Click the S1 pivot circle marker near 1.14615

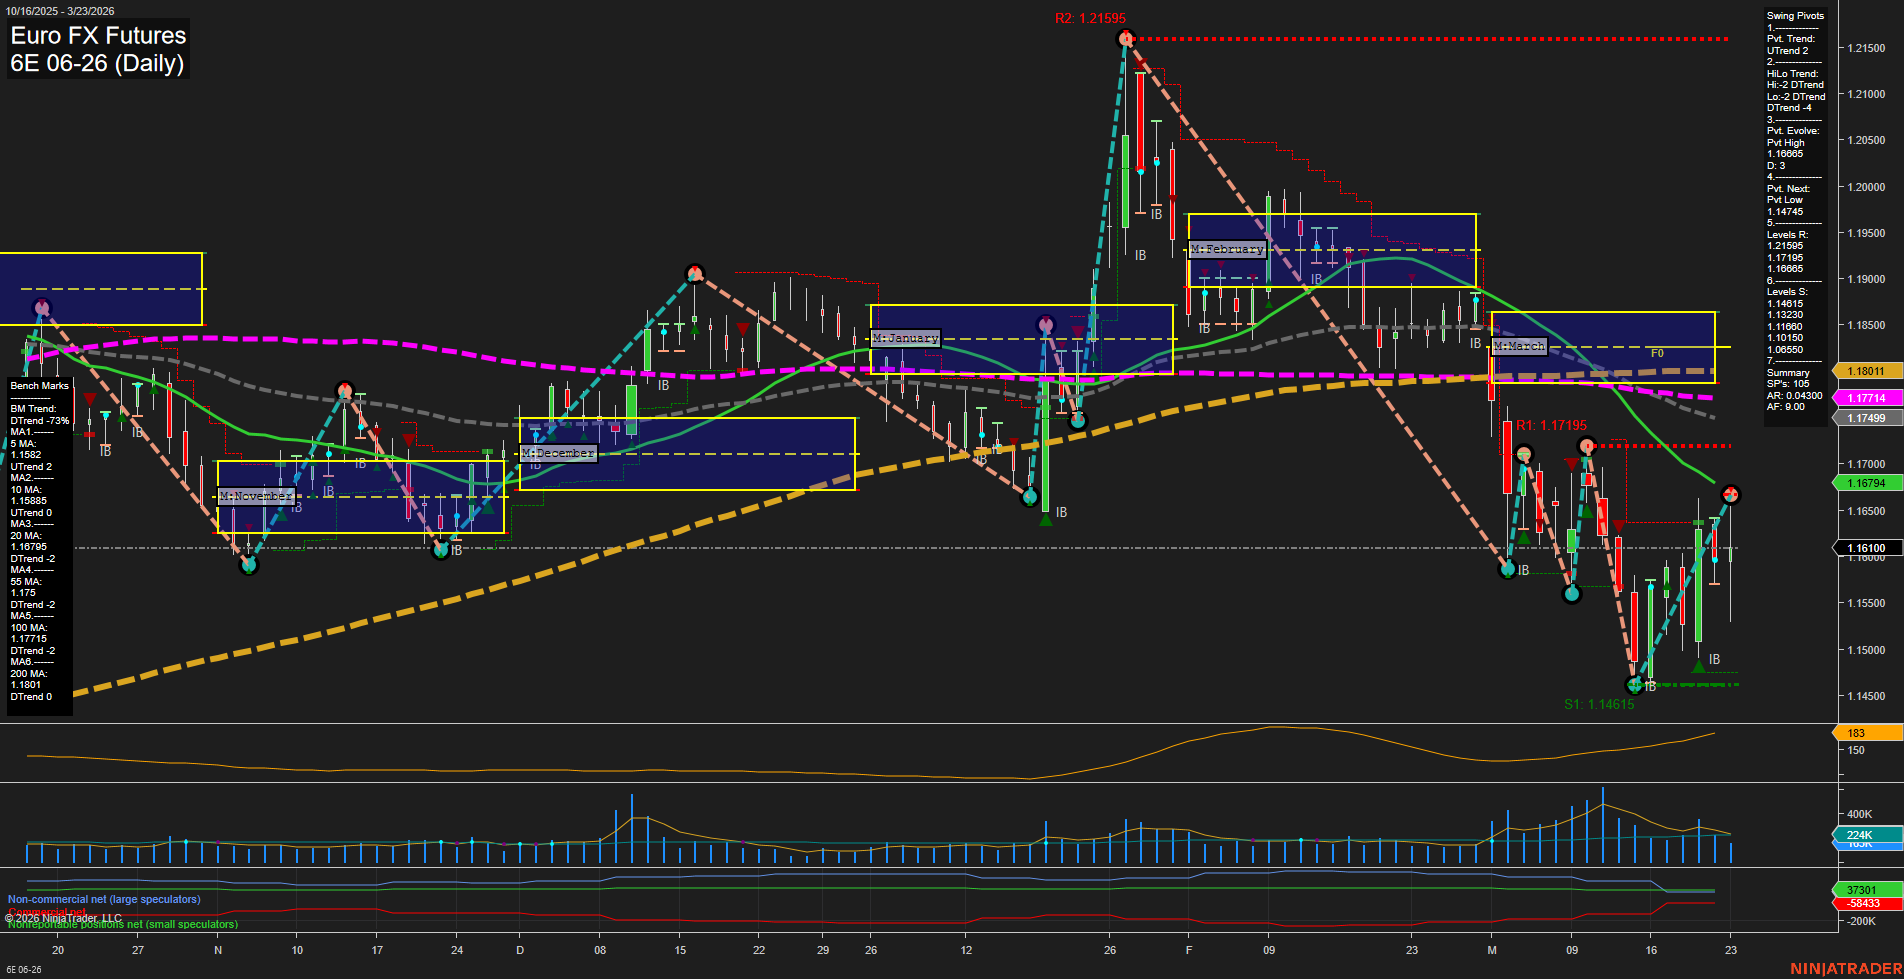click(x=1637, y=685)
